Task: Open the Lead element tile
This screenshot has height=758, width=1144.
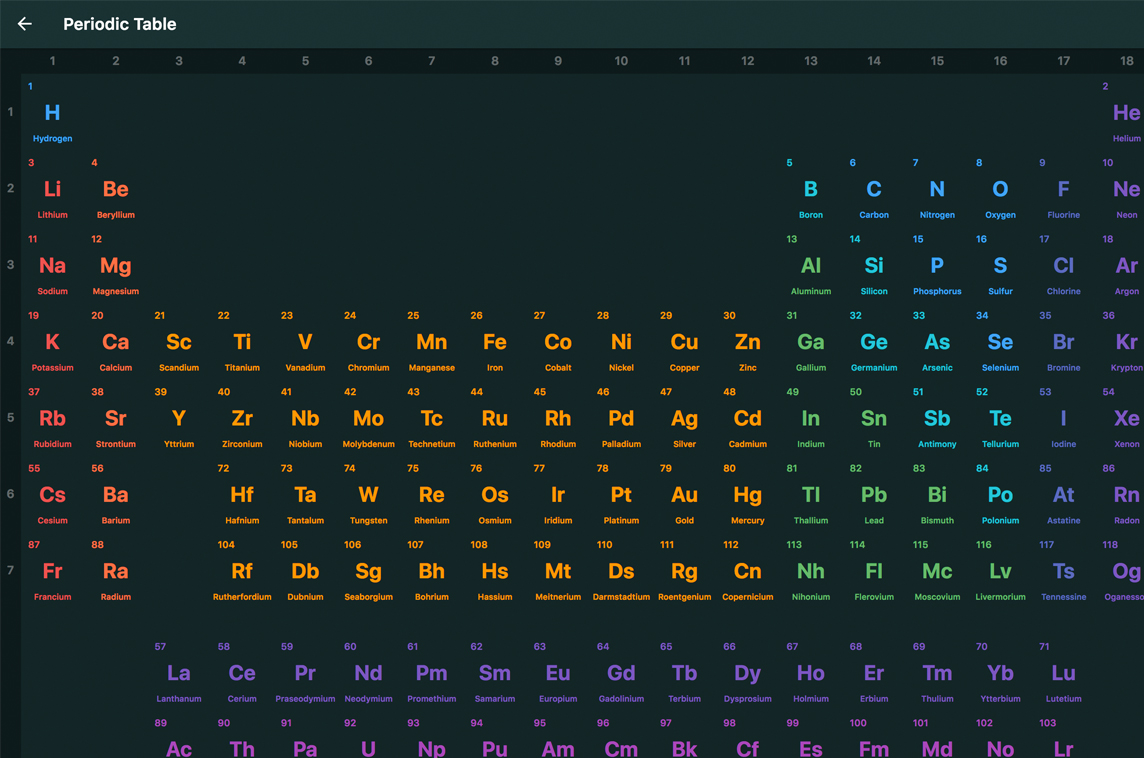Action: pyautogui.click(x=874, y=495)
